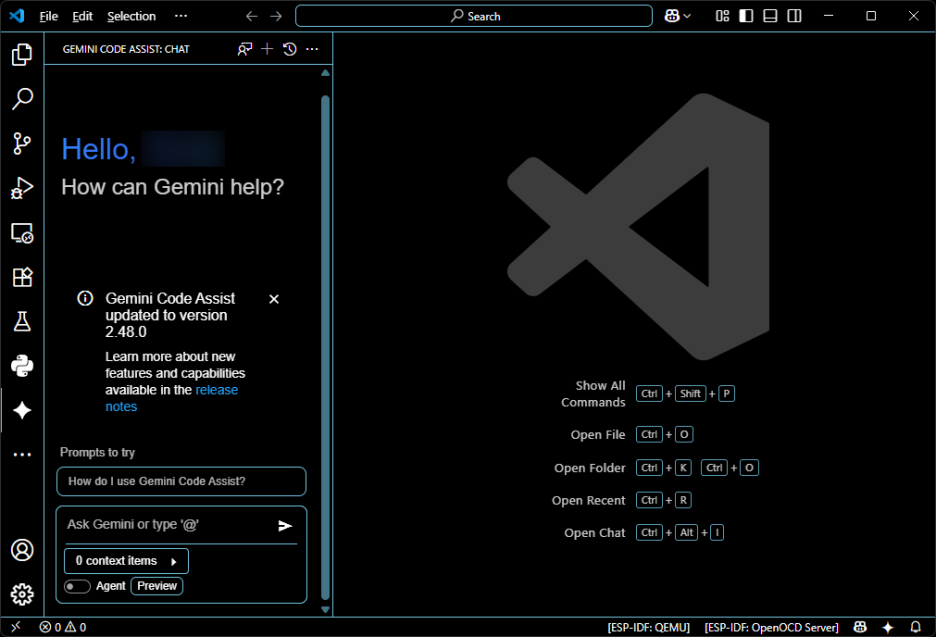Viewport: 936px width, 637px height.
Task: Open the Extensions view
Action: click(22, 277)
